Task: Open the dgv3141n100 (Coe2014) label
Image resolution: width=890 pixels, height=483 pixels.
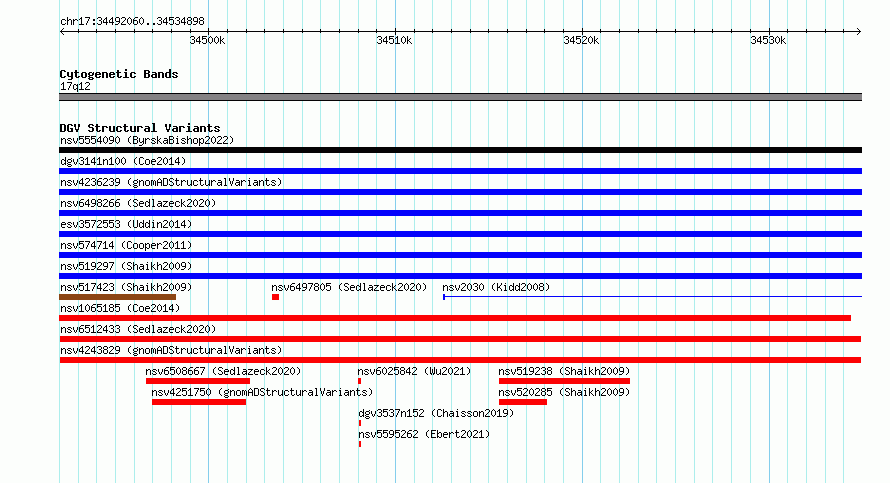Action: click(123, 161)
